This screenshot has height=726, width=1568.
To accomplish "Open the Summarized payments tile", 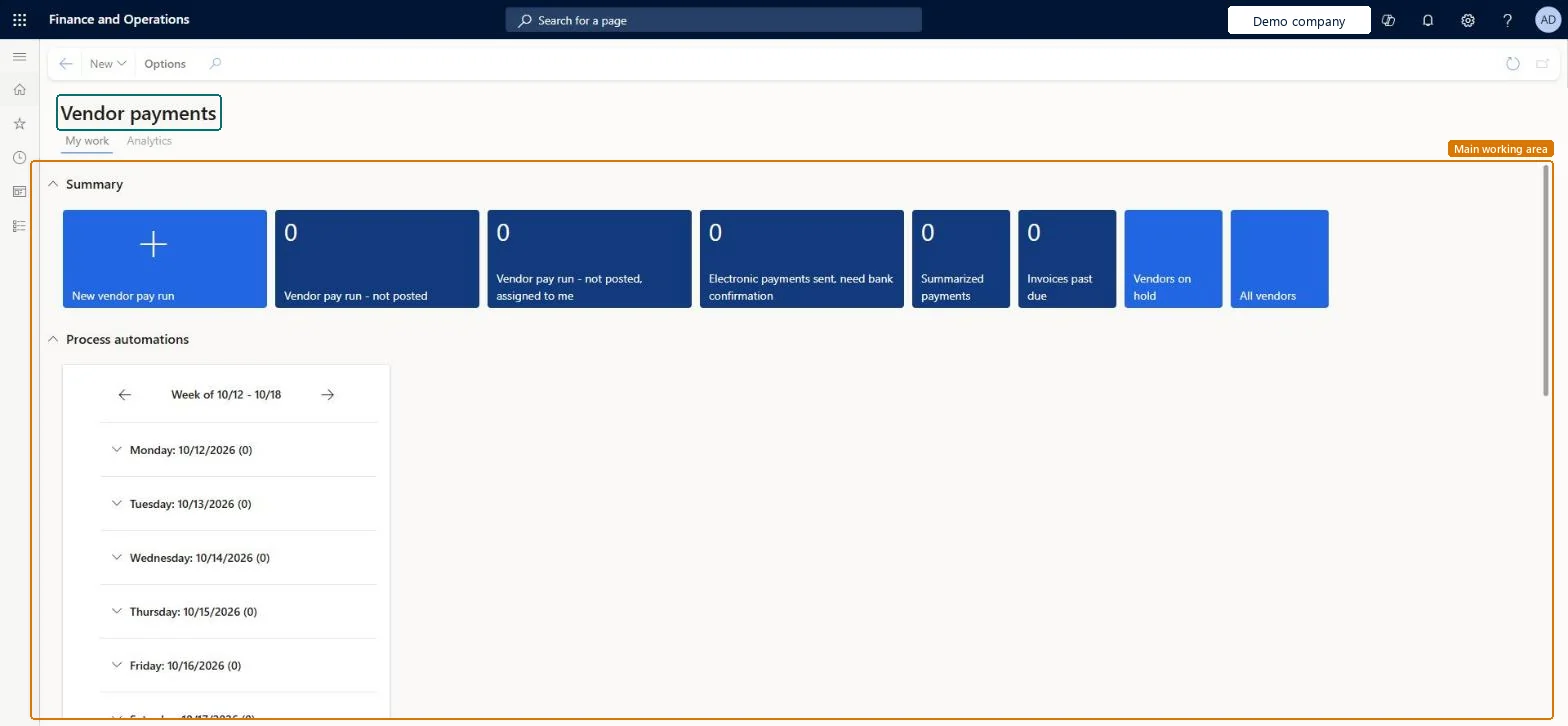I will click(x=961, y=259).
